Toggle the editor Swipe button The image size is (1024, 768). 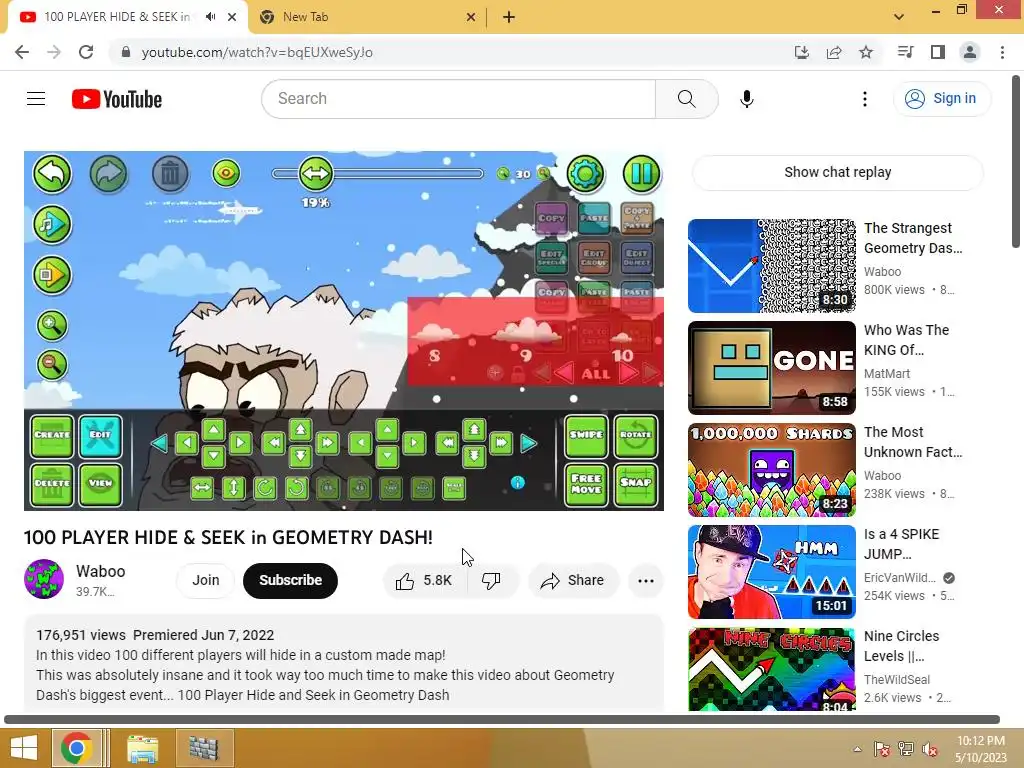pos(586,435)
